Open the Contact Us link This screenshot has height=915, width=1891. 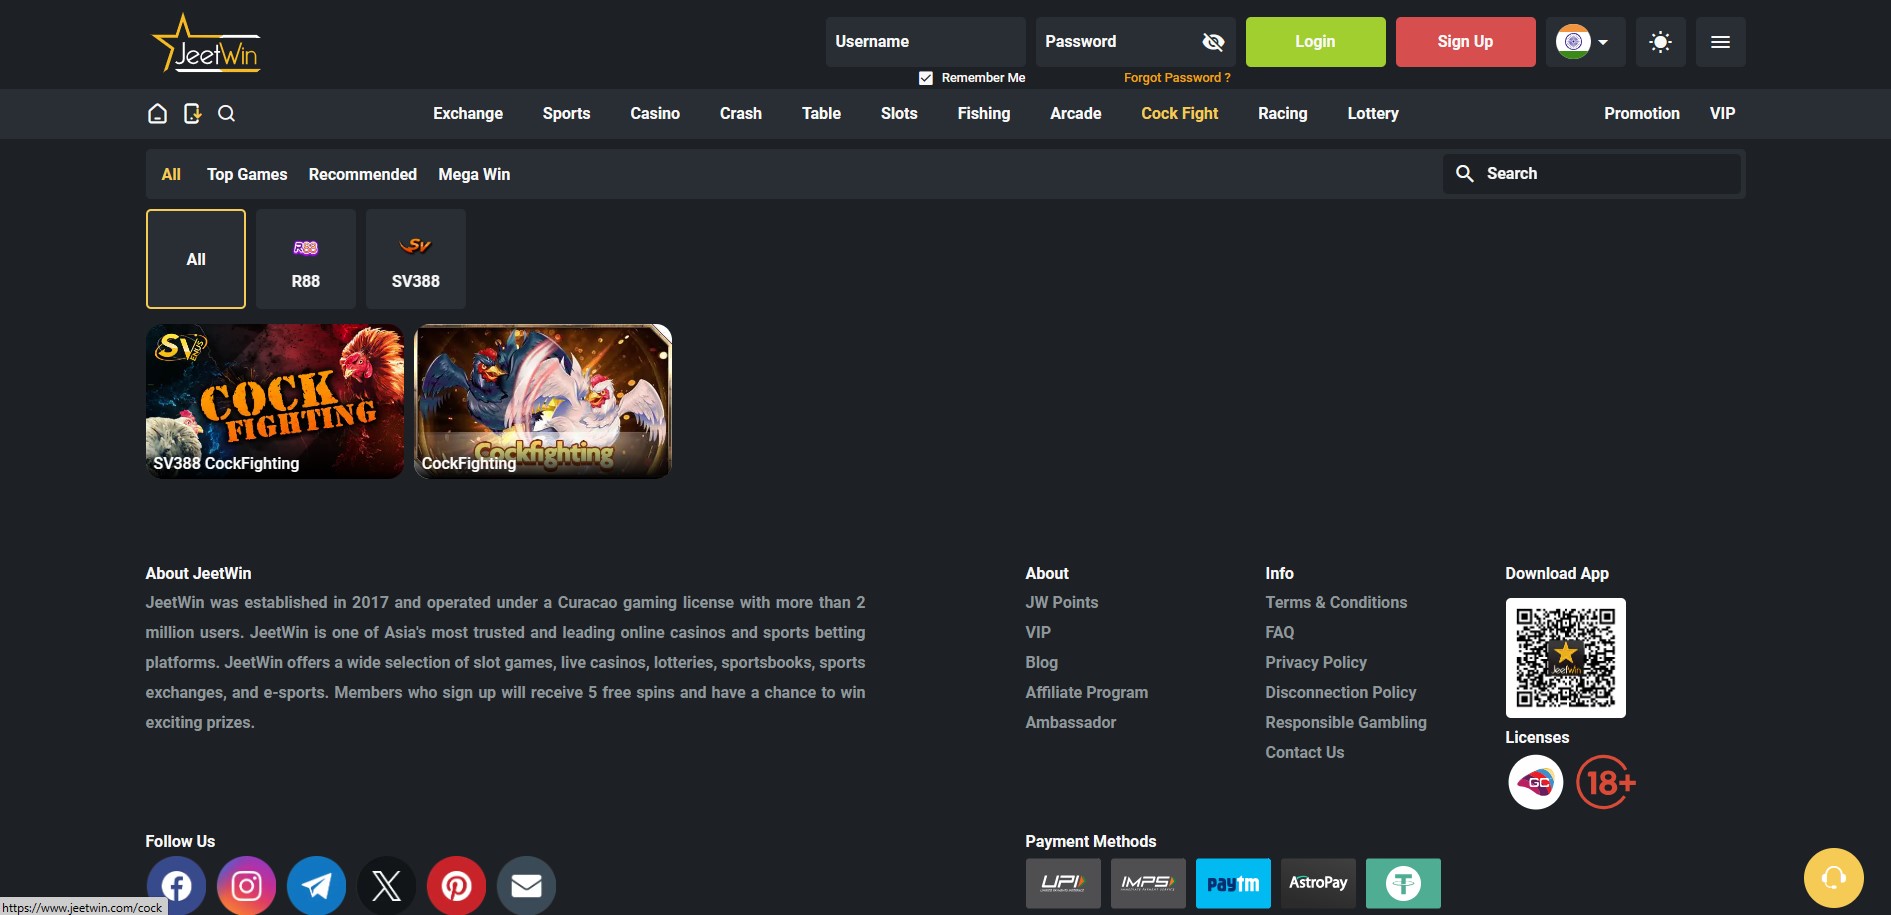1305,752
